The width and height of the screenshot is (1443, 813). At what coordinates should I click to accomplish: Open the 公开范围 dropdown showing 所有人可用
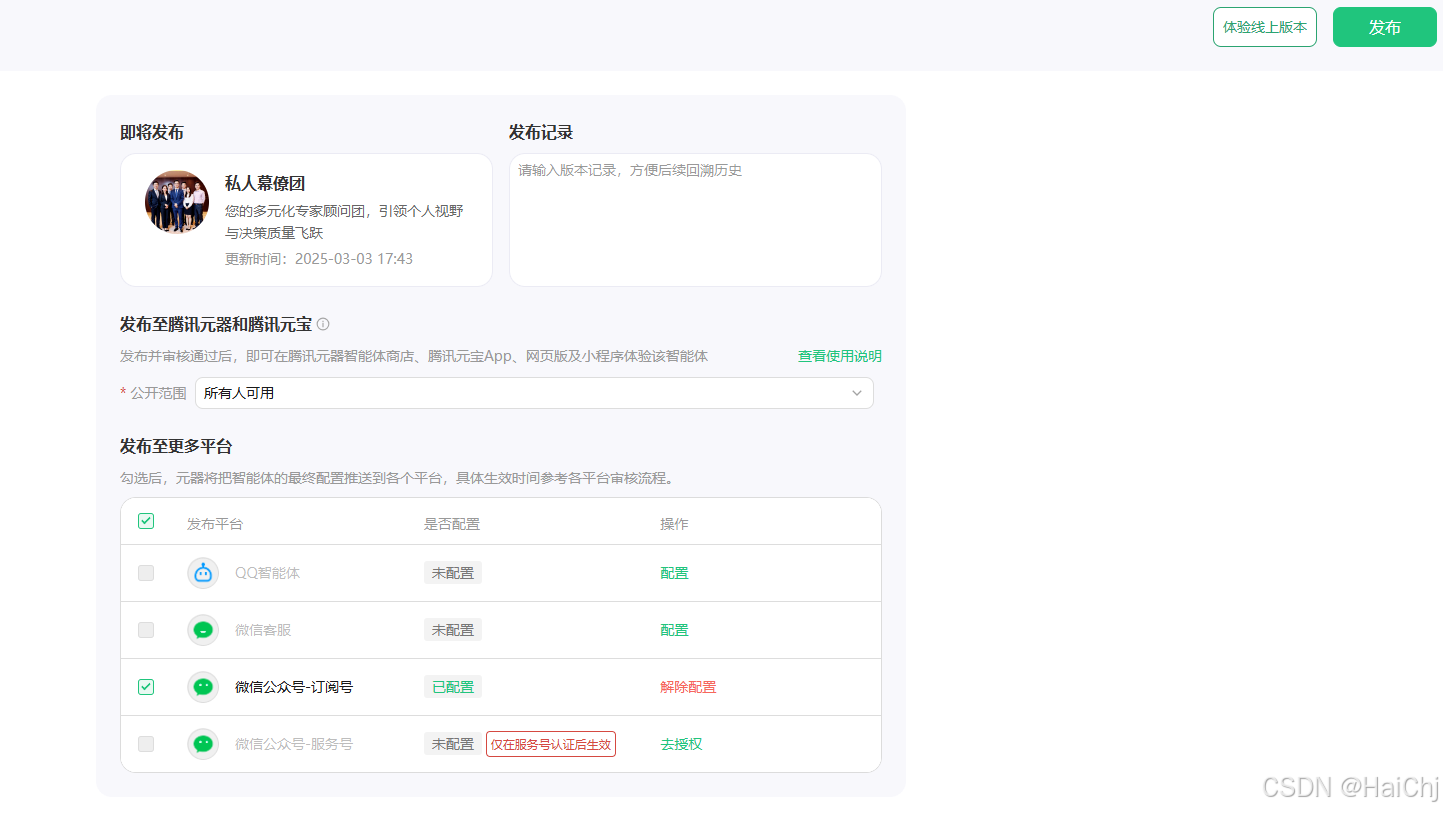tap(534, 393)
